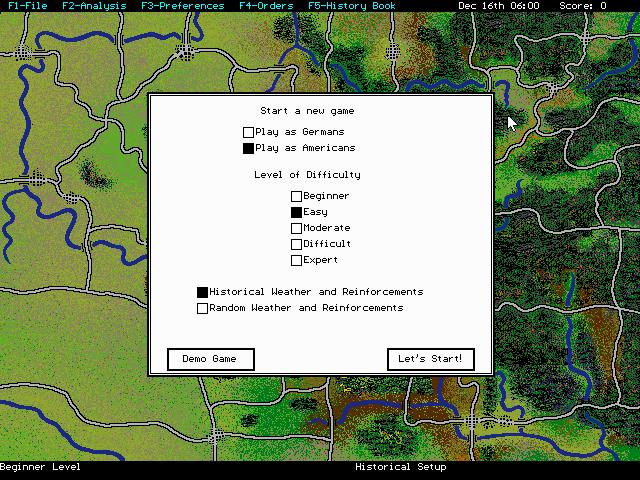Open the F1-File menu

click(x=27, y=6)
